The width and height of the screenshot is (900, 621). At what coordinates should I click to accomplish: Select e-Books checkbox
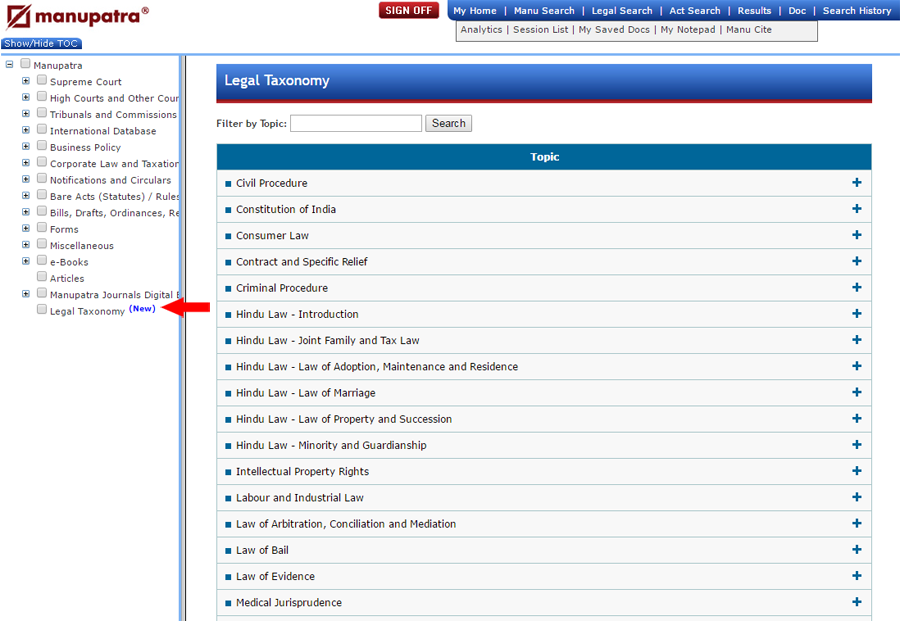click(42, 260)
